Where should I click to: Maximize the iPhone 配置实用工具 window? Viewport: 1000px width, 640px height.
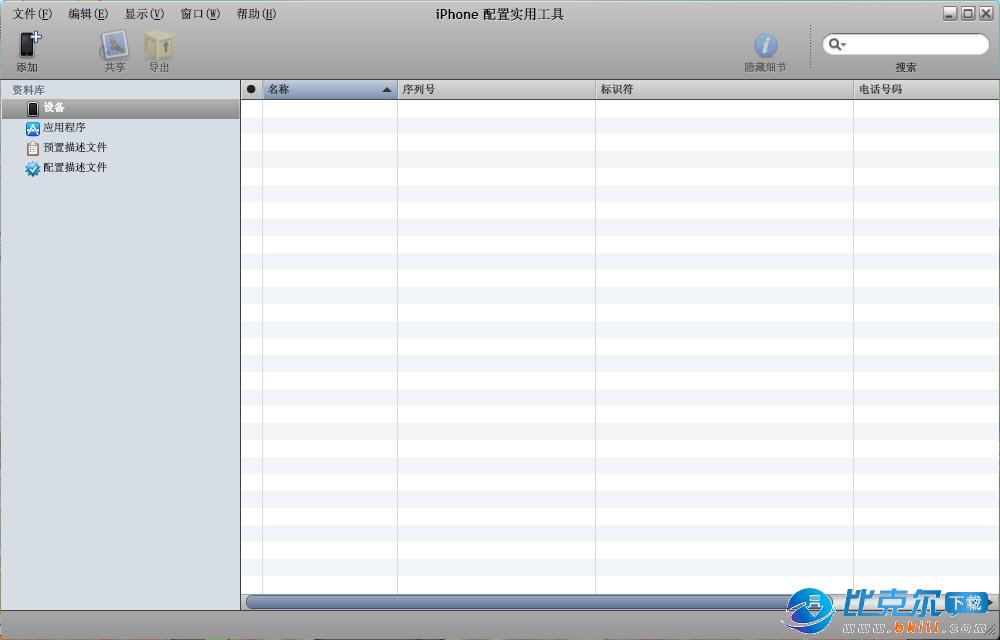point(968,13)
